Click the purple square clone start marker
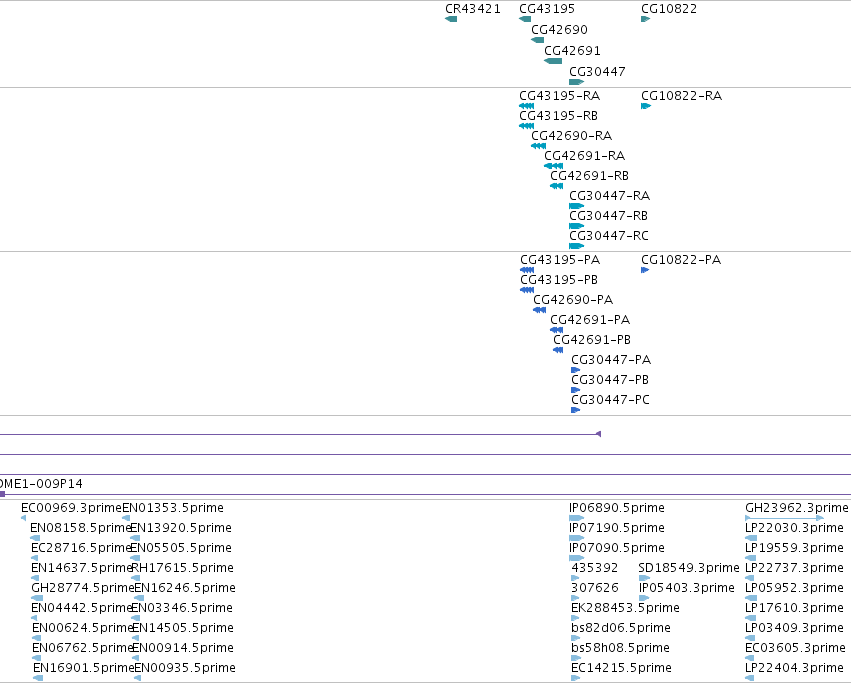 2,494
